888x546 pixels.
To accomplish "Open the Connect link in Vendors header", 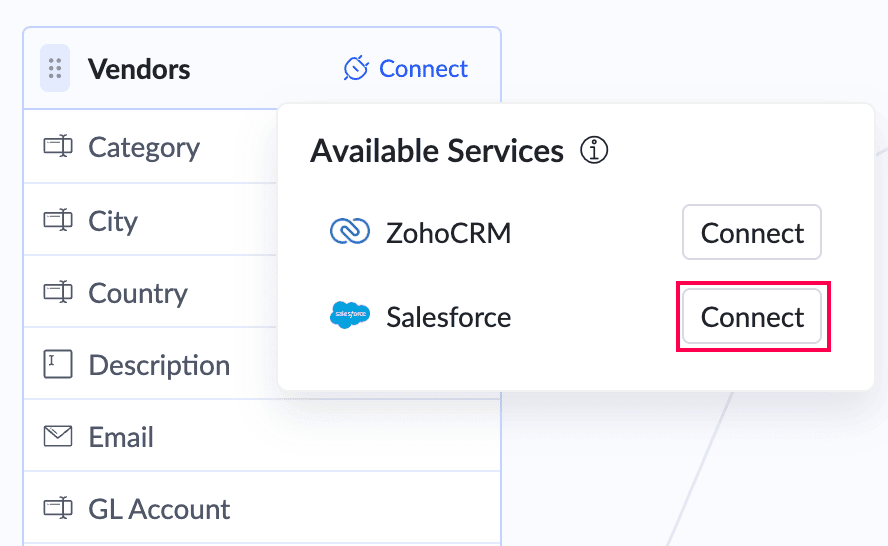I will (x=423, y=69).
